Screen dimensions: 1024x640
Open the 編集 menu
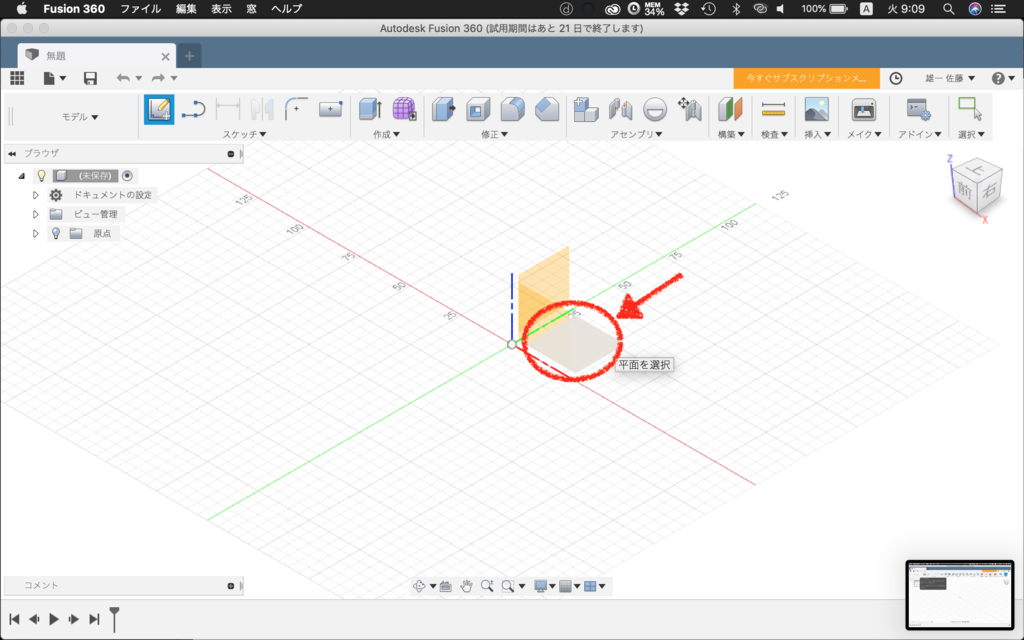point(186,8)
